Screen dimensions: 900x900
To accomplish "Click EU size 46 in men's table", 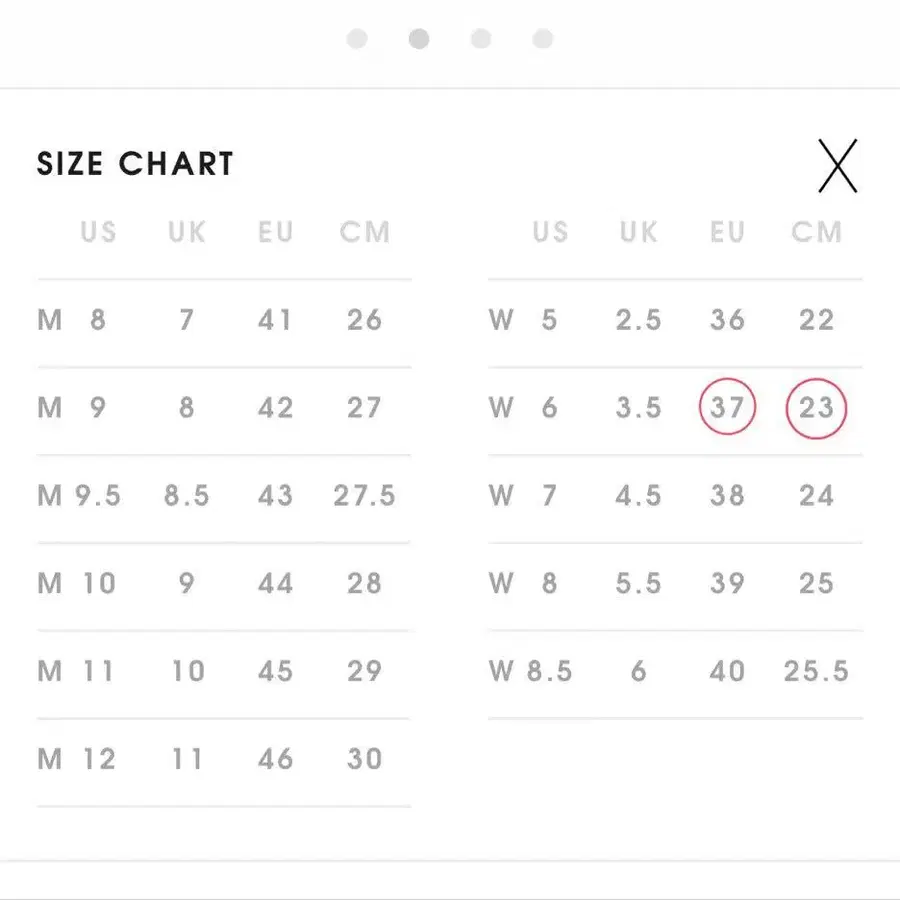I will [275, 760].
